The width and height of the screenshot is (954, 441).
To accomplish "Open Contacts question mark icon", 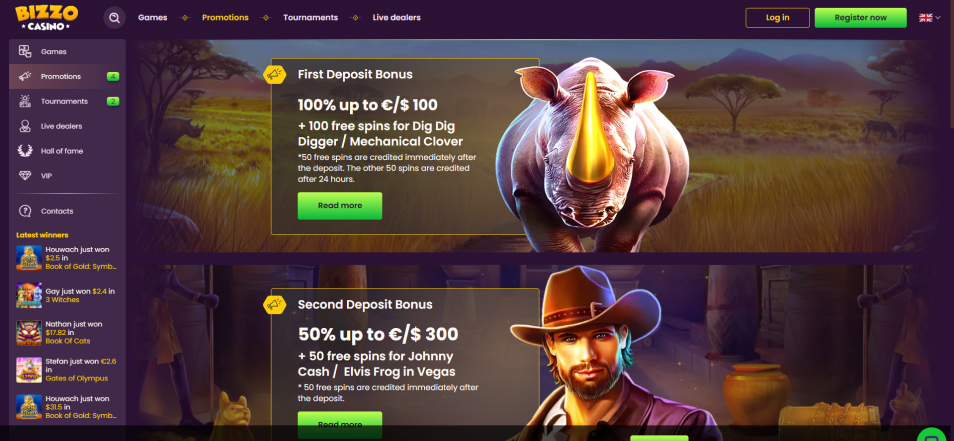I will coord(25,211).
